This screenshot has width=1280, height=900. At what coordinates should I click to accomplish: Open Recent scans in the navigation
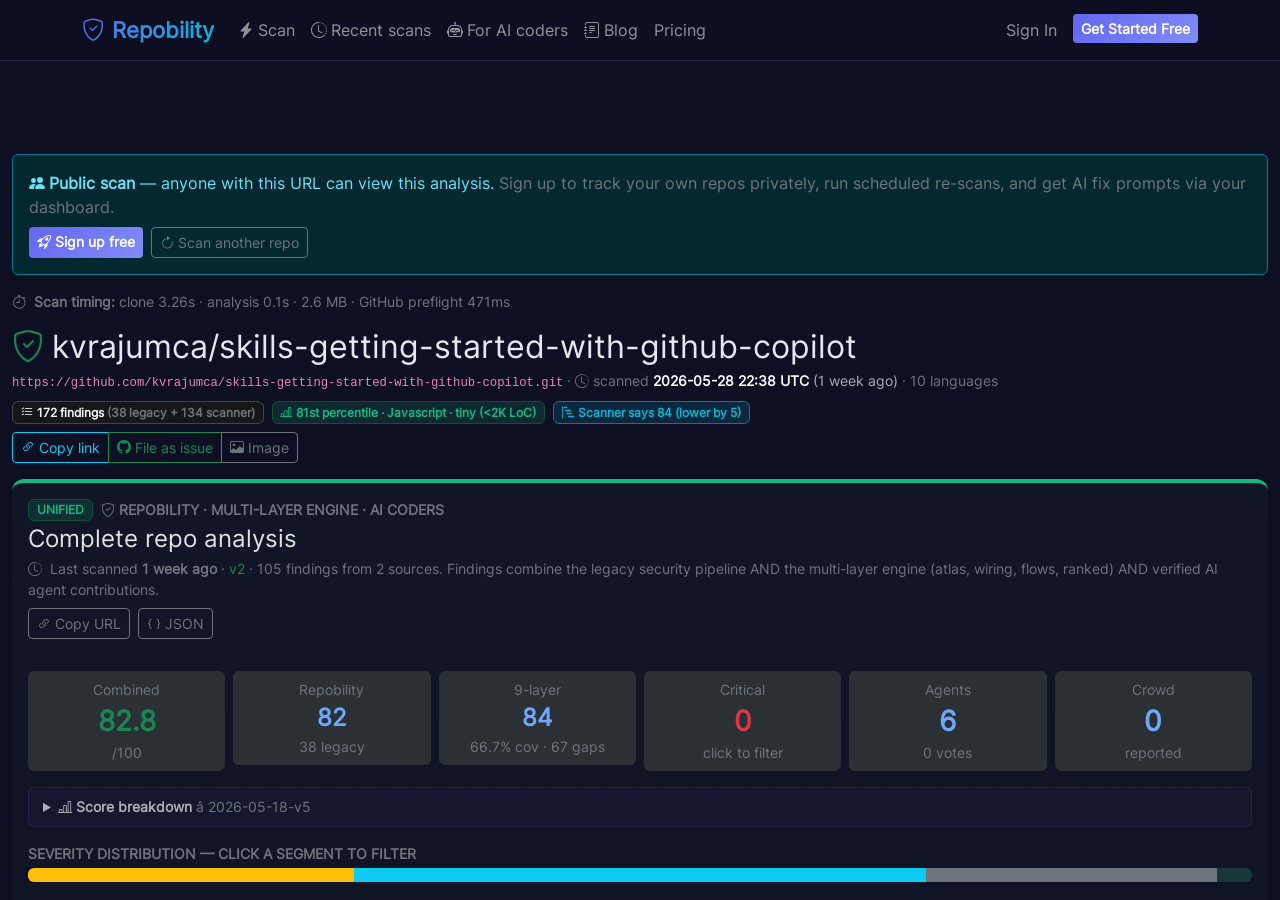[371, 30]
